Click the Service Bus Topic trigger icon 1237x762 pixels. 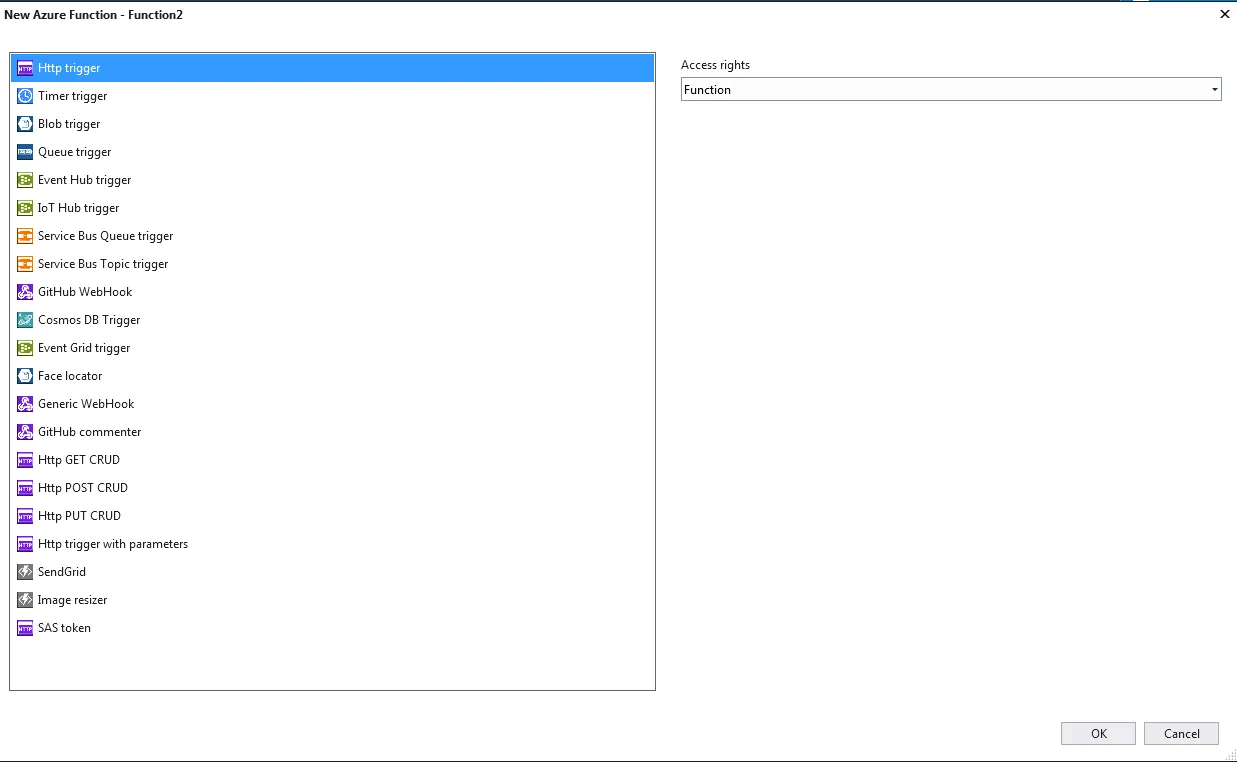(25, 264)
